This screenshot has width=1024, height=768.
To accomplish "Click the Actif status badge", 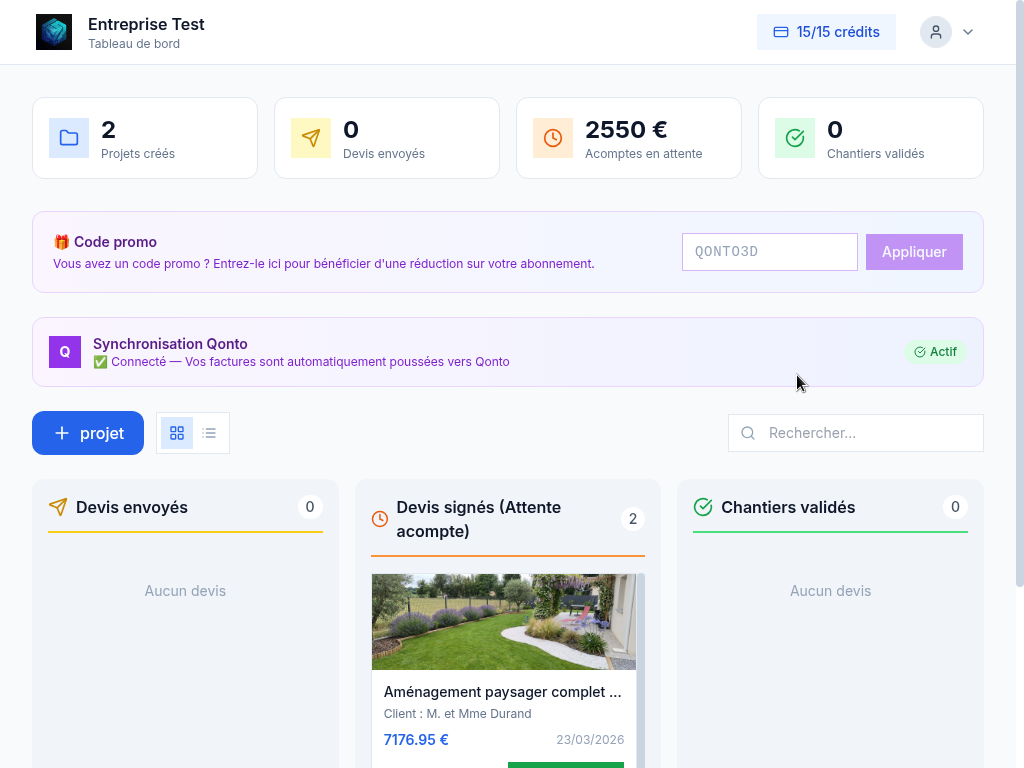I will 935,352.
